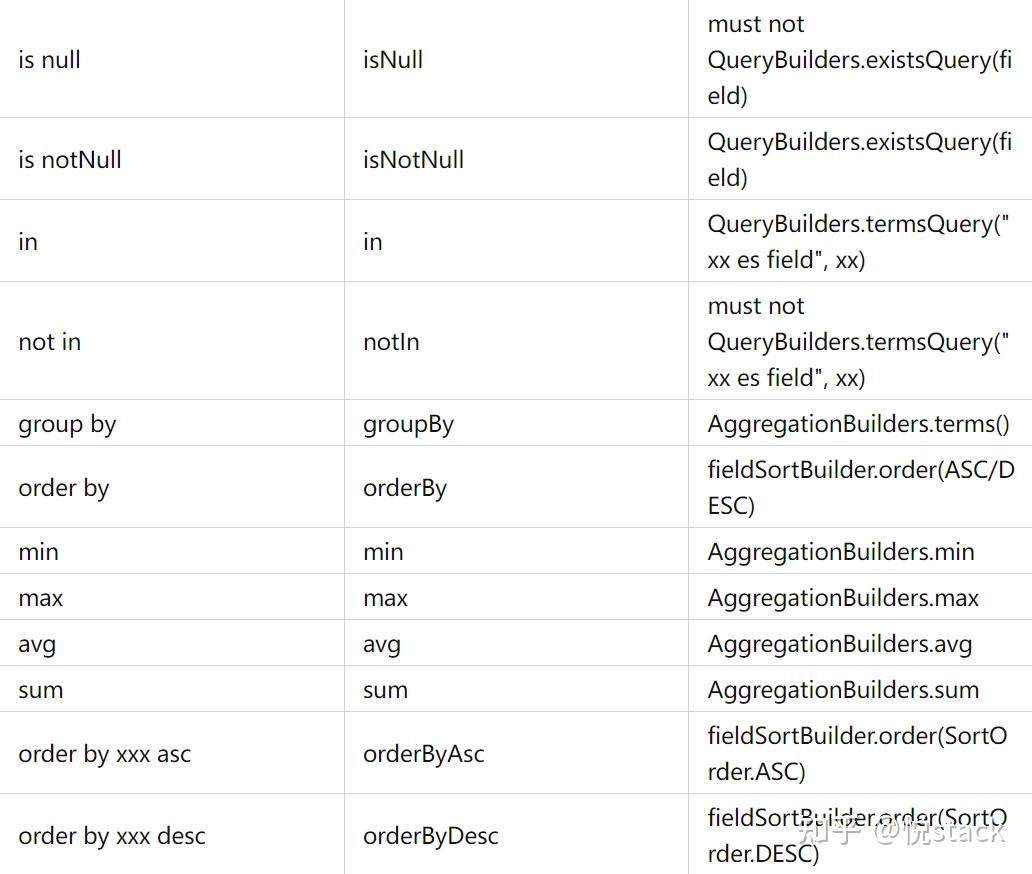Click the AggregationBuilders.min cell

(840, 552)
